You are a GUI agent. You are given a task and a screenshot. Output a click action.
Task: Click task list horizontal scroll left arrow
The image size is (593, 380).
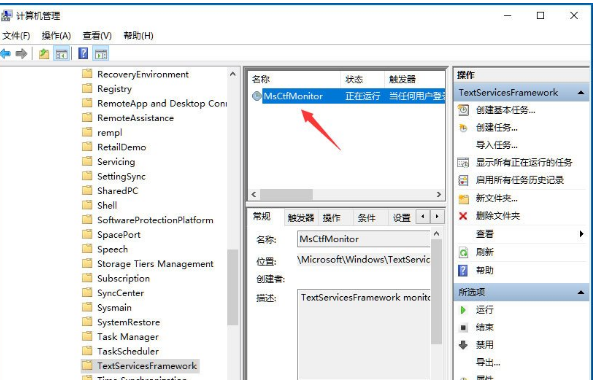click(254, 194)
